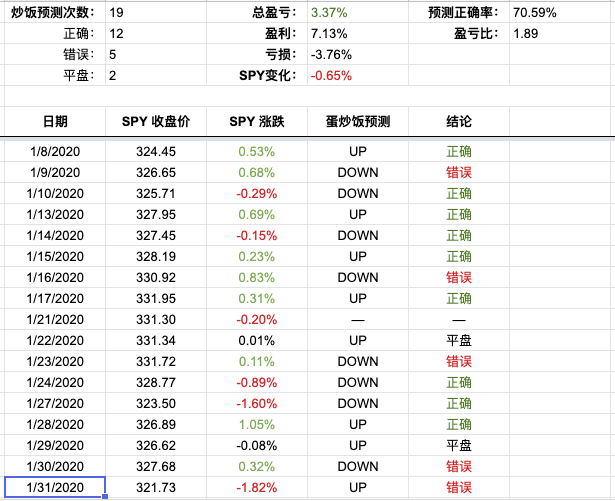
Task: Select the 预测正确率 value 70.59%
Action: coord(535,13)
